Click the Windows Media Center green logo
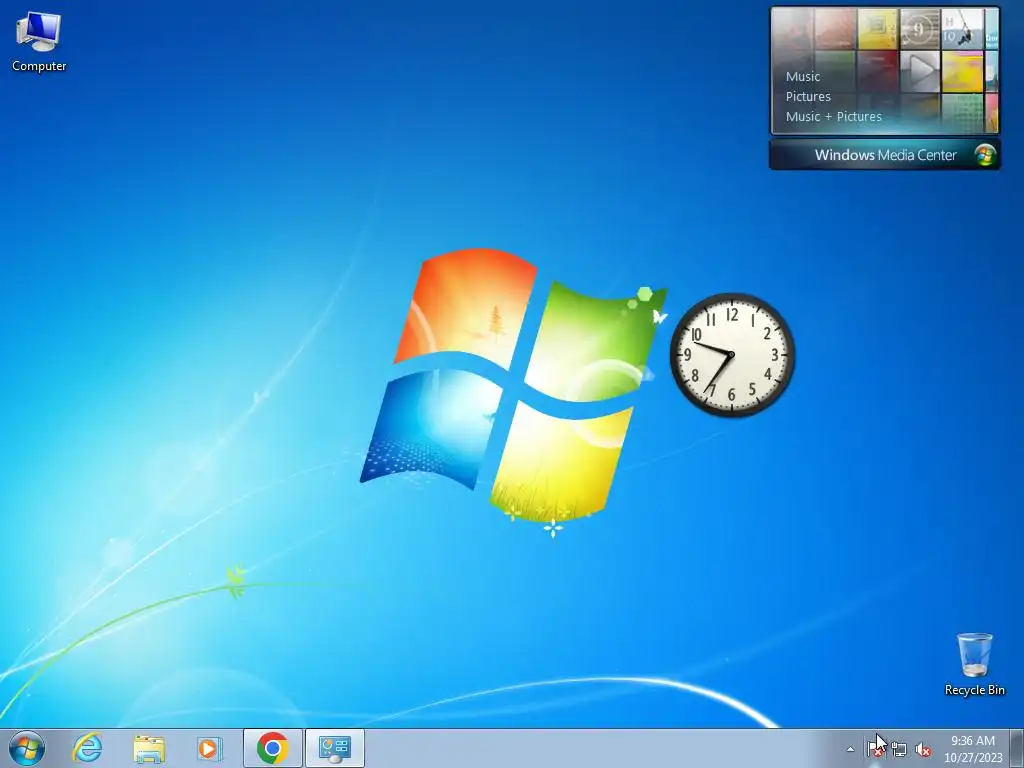This screenshot has height=768, width=1024. click(x=985, y=155)
